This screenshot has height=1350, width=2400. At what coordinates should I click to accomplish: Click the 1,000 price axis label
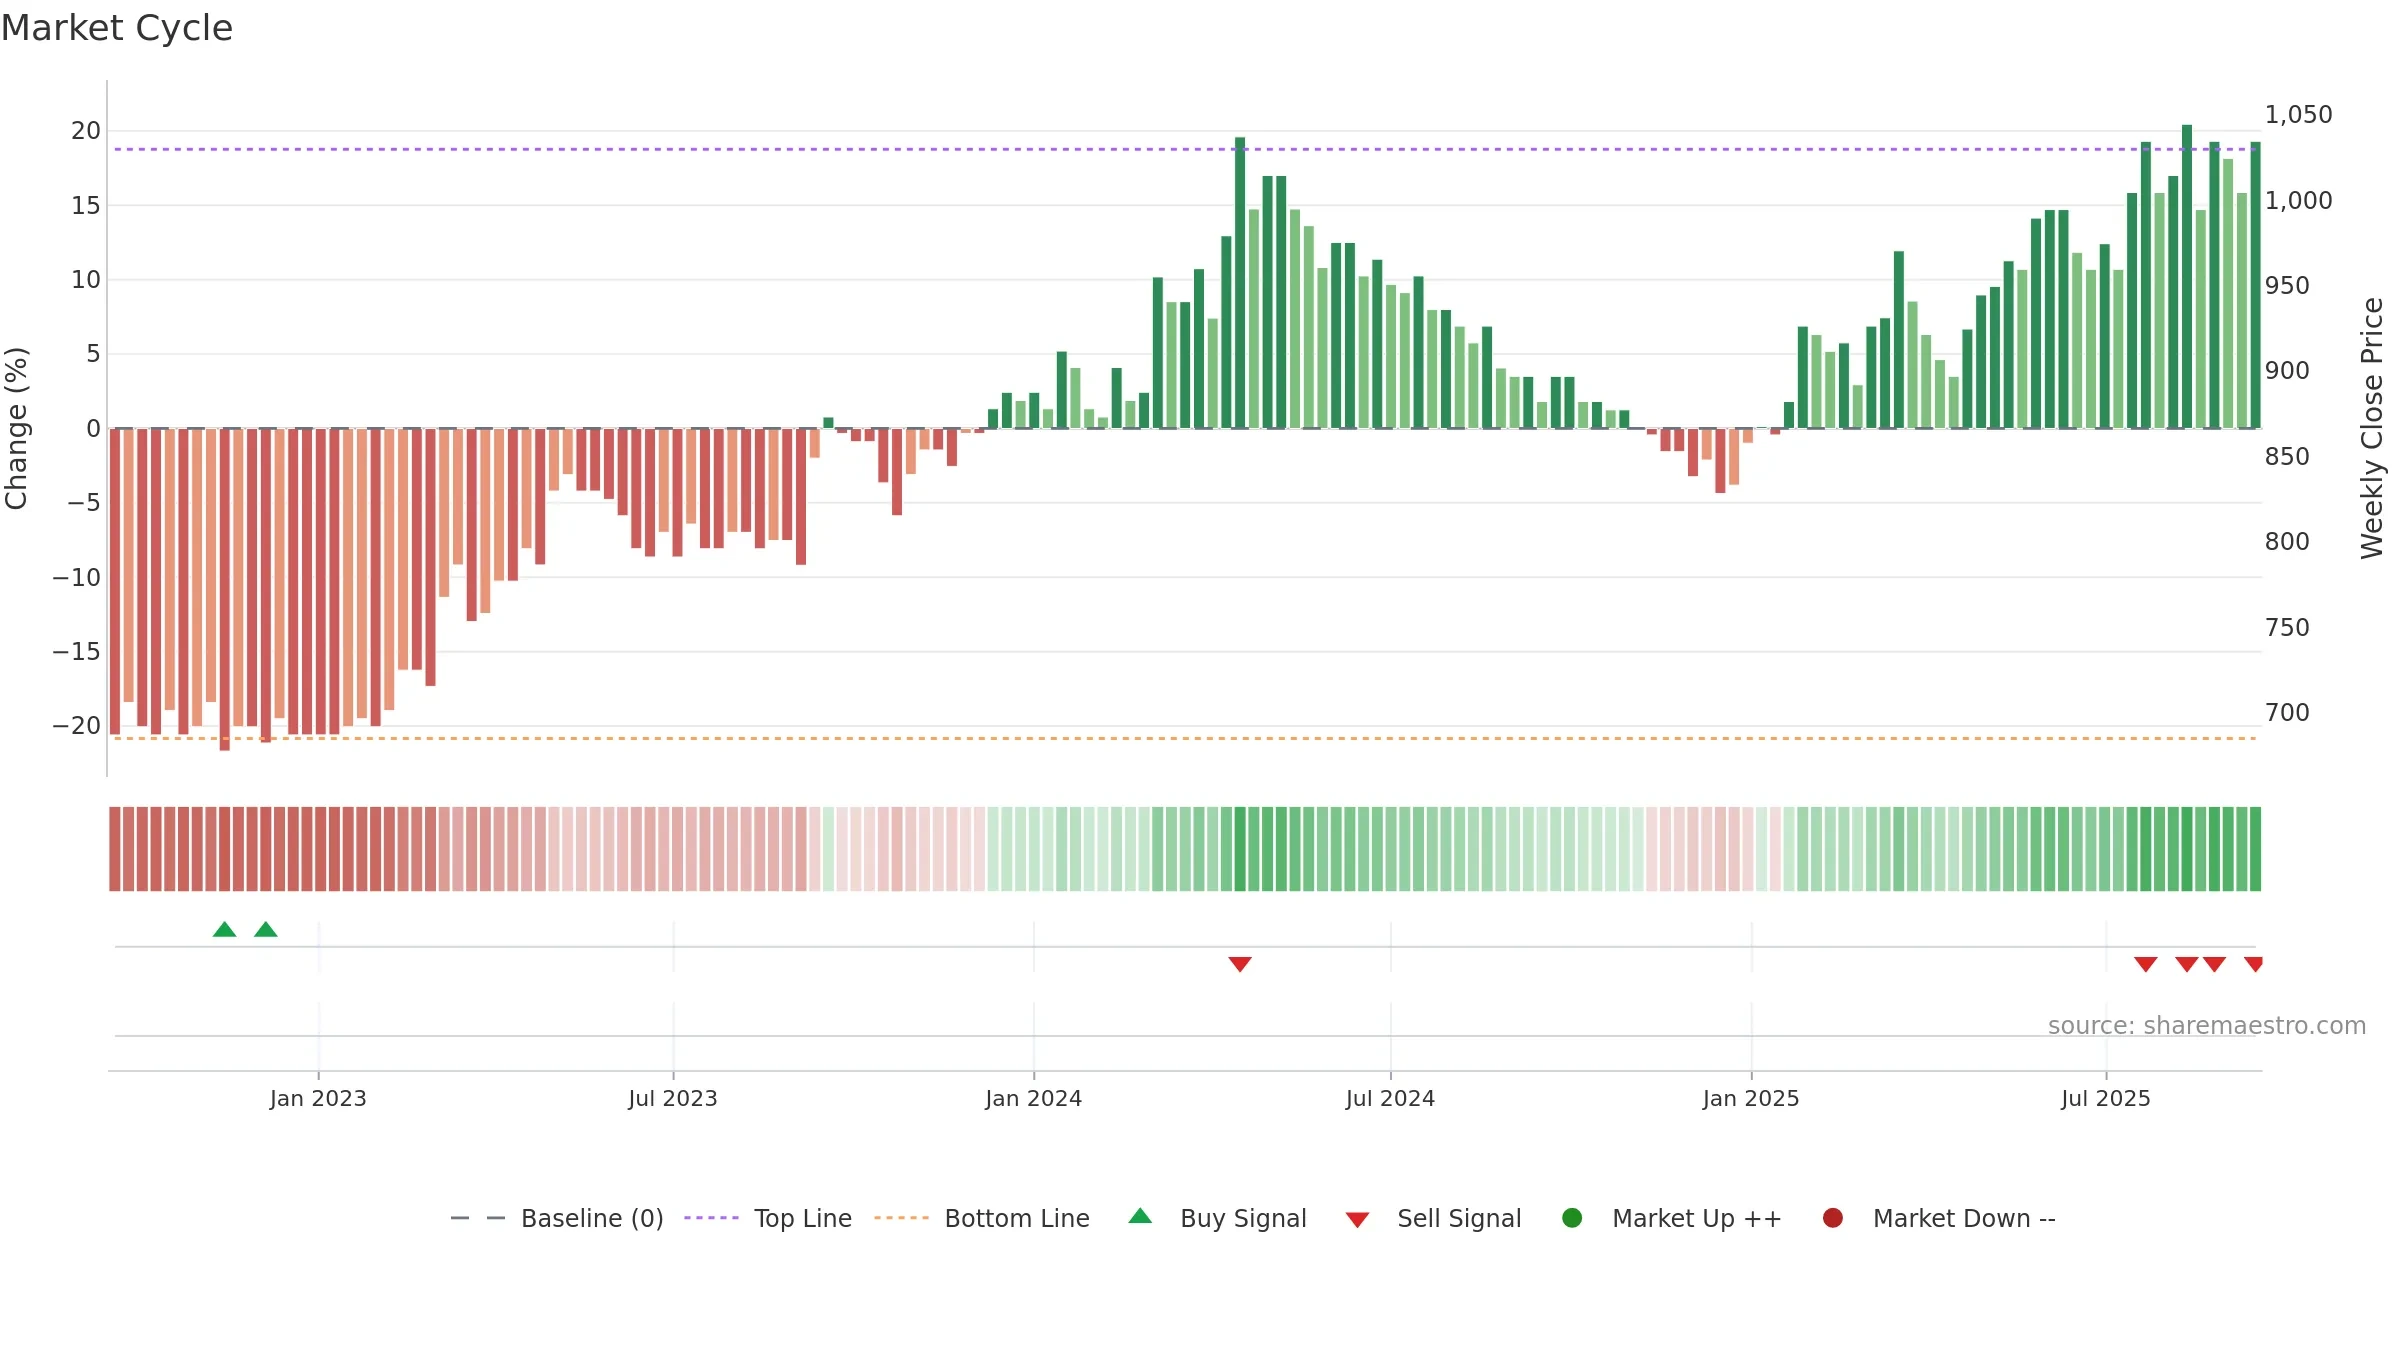click(2298, 201)
